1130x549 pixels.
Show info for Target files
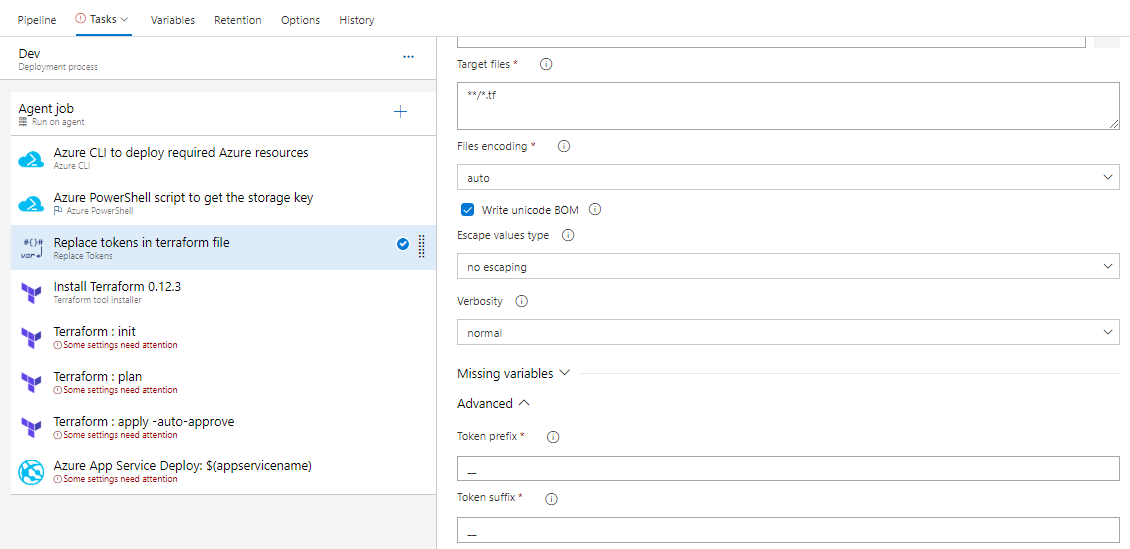[x=546, y=64]
